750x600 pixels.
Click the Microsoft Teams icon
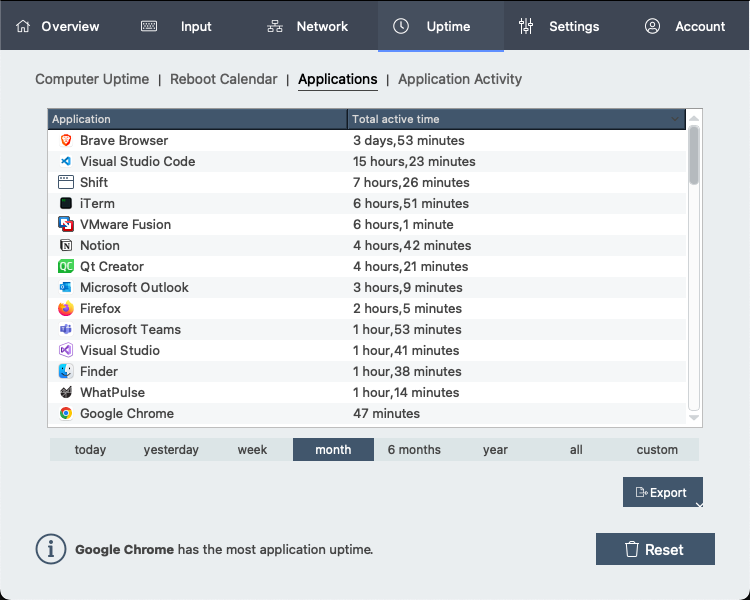66,330
